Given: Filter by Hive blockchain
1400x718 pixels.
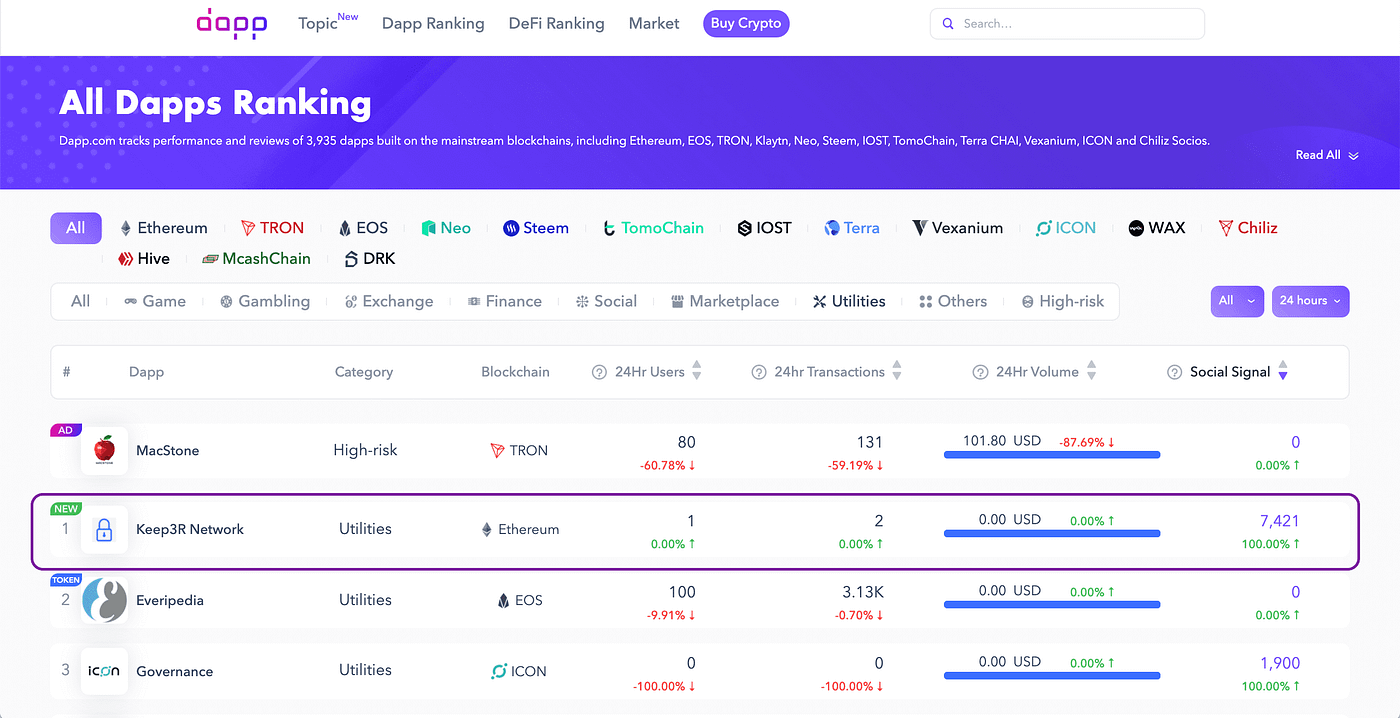Looking at the screenshot, I should coord(144,259).
